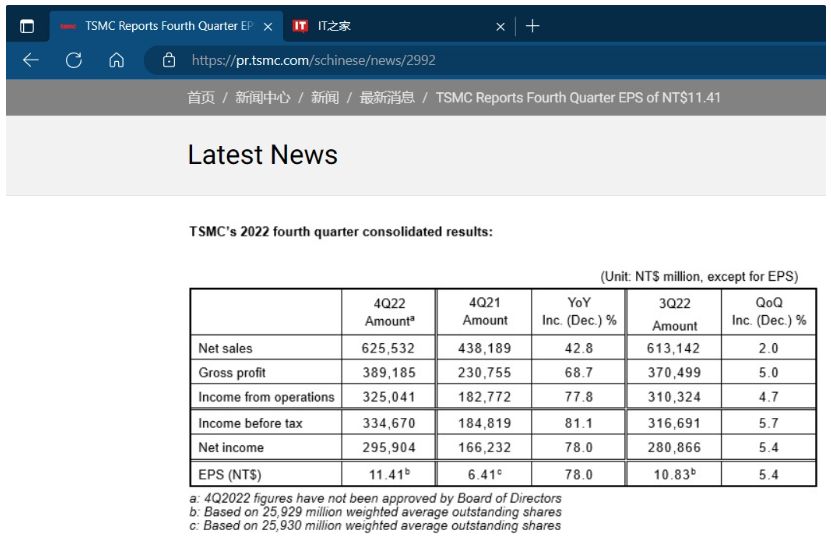
Task: Click the 4Q22 Net sales value 625,532
Action: pos(389,348)
